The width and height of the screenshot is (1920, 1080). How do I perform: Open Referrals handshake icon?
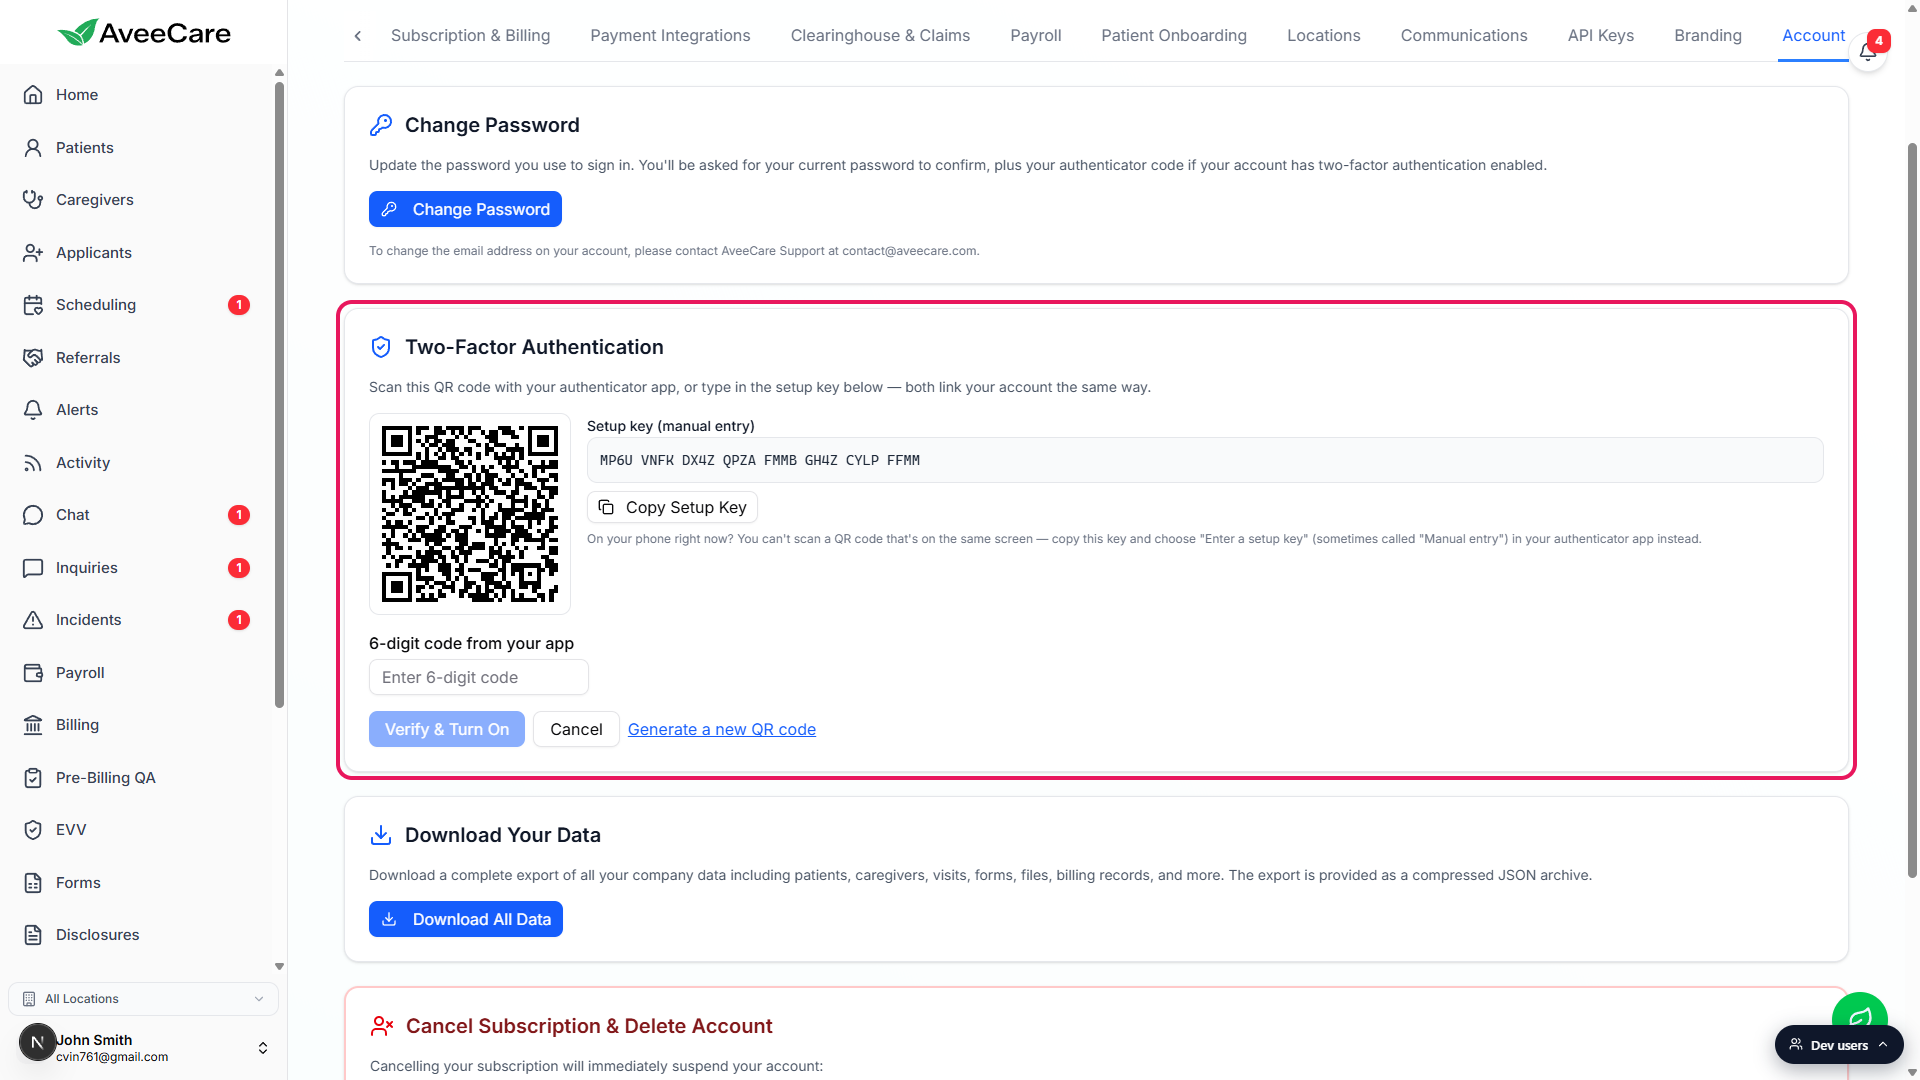[33, 358]
